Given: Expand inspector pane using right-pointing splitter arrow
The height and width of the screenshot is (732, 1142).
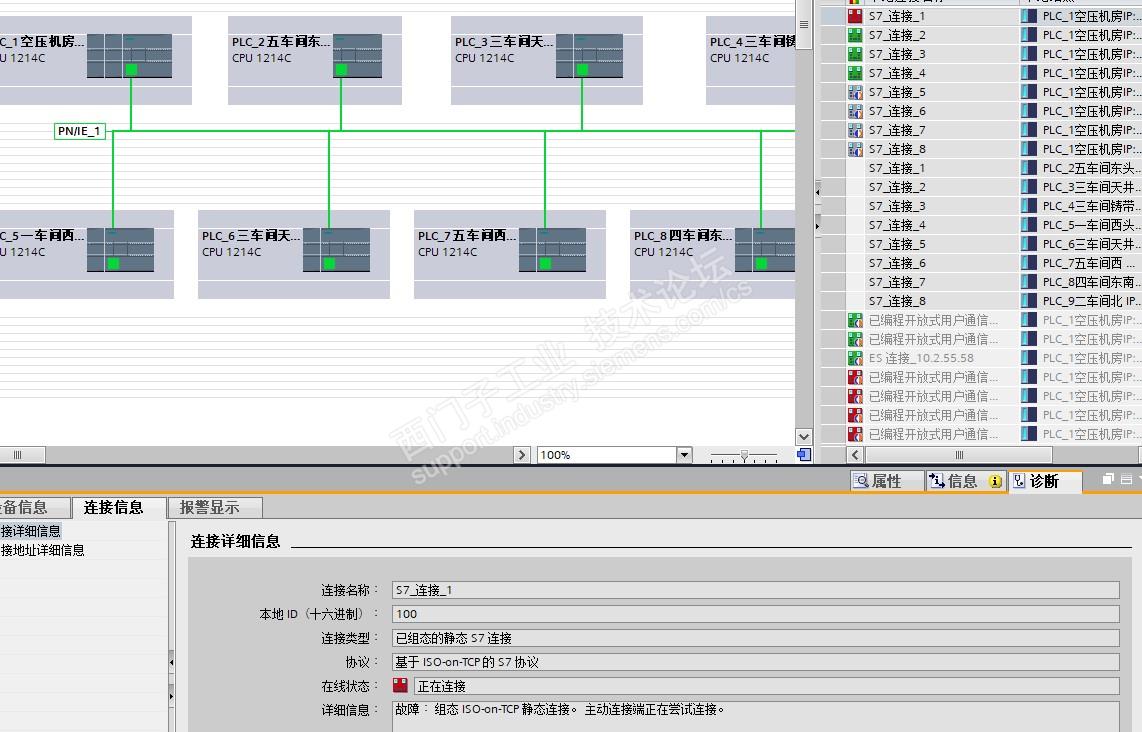Looking at the screenshot, I should coord(171,696).
